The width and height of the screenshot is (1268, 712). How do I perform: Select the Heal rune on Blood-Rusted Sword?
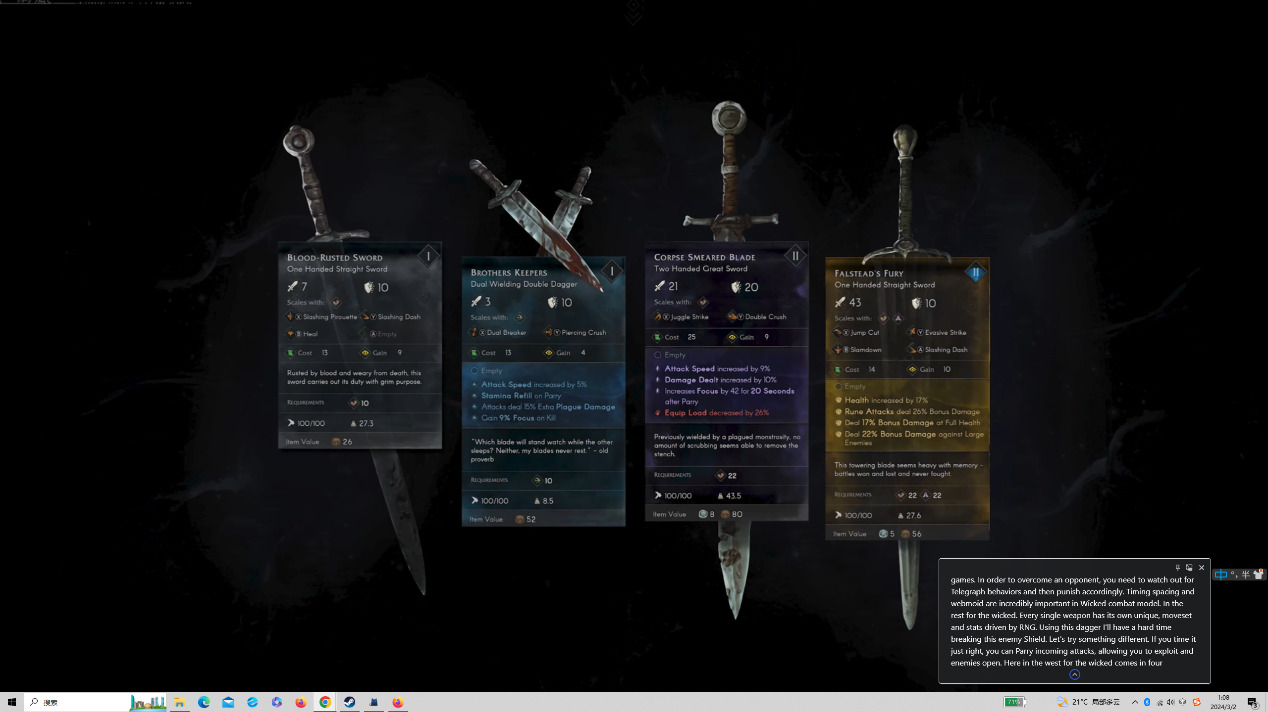291,334
